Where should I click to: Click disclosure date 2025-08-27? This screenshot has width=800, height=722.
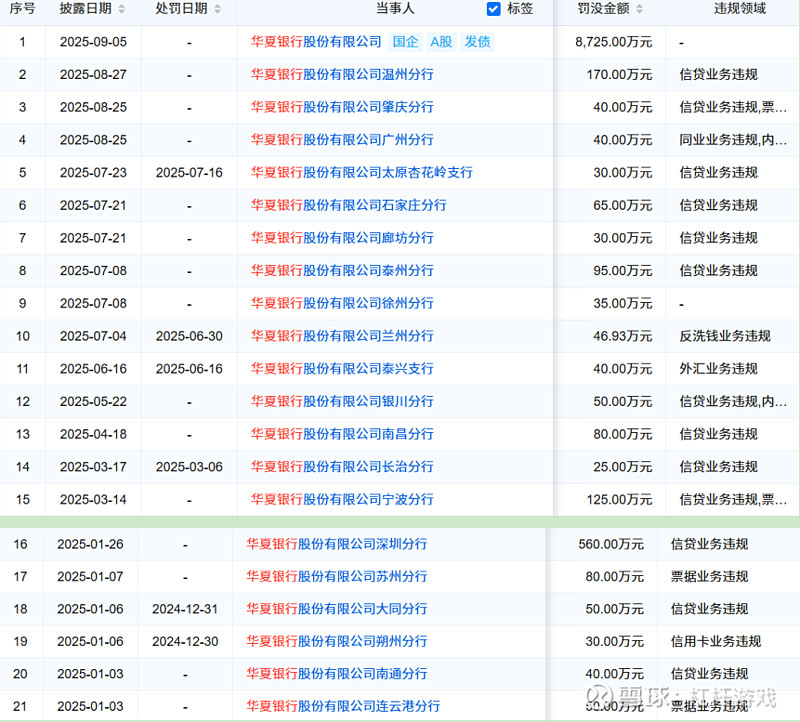pyautogui.click(x=93, y=74)
